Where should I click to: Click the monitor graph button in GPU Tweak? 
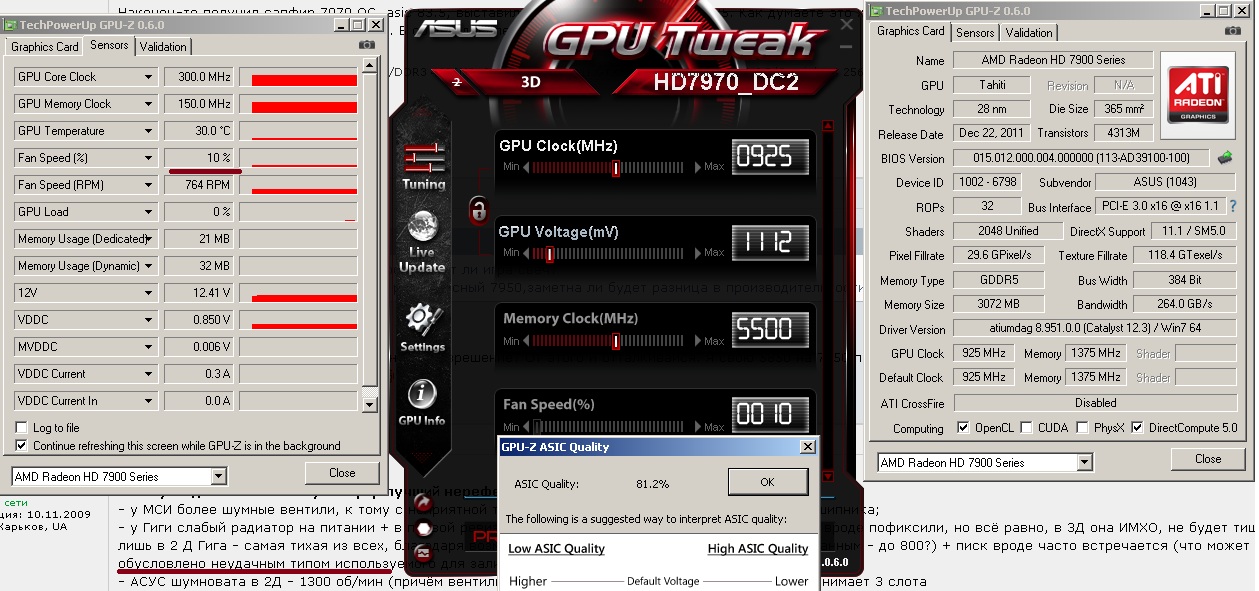(424, 552)
